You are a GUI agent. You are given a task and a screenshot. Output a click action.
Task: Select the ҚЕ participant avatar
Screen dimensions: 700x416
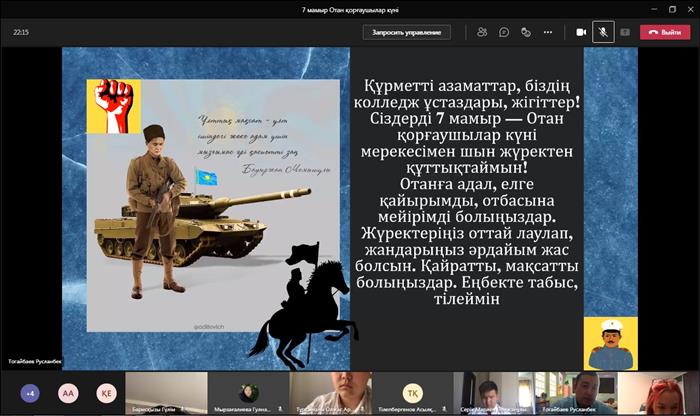104,393
